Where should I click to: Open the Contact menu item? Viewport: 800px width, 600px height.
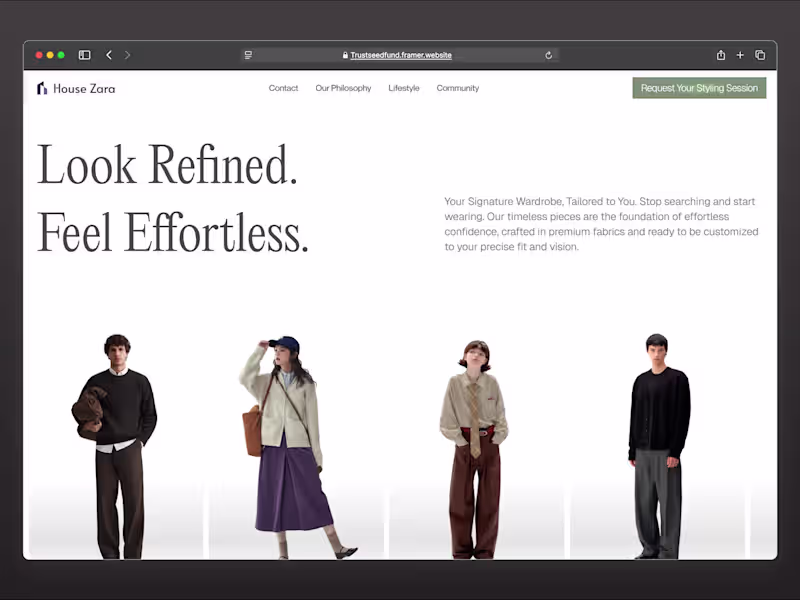click(283, 88)
